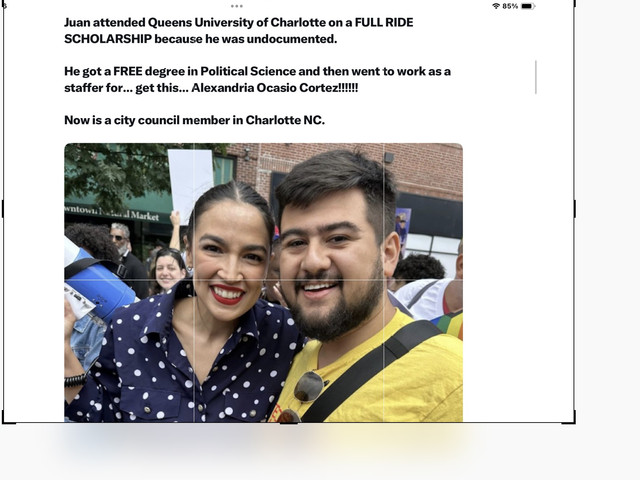This screenshot has height=480, width=640.
Task: Click the 'FULL RIDE SCHOLARSHIP' text
Action: point(239,31)
